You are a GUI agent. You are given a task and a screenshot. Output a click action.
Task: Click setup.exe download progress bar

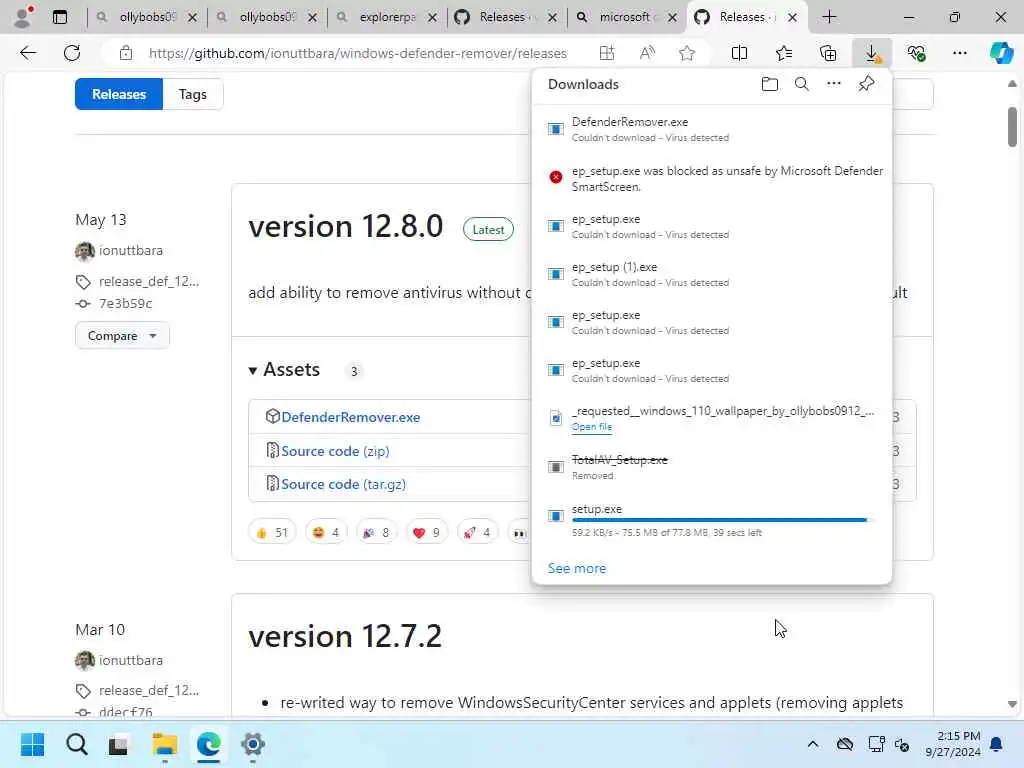[722, 520]
